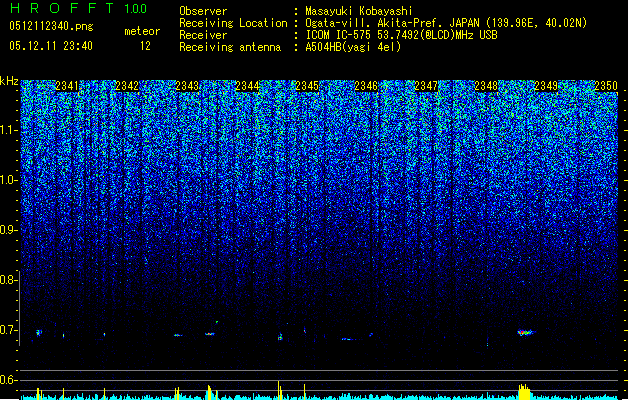Click the tall yellow spike between 2344 and 2345
Image resolution: width=629 pixels, height=400 pixels.
279,389
